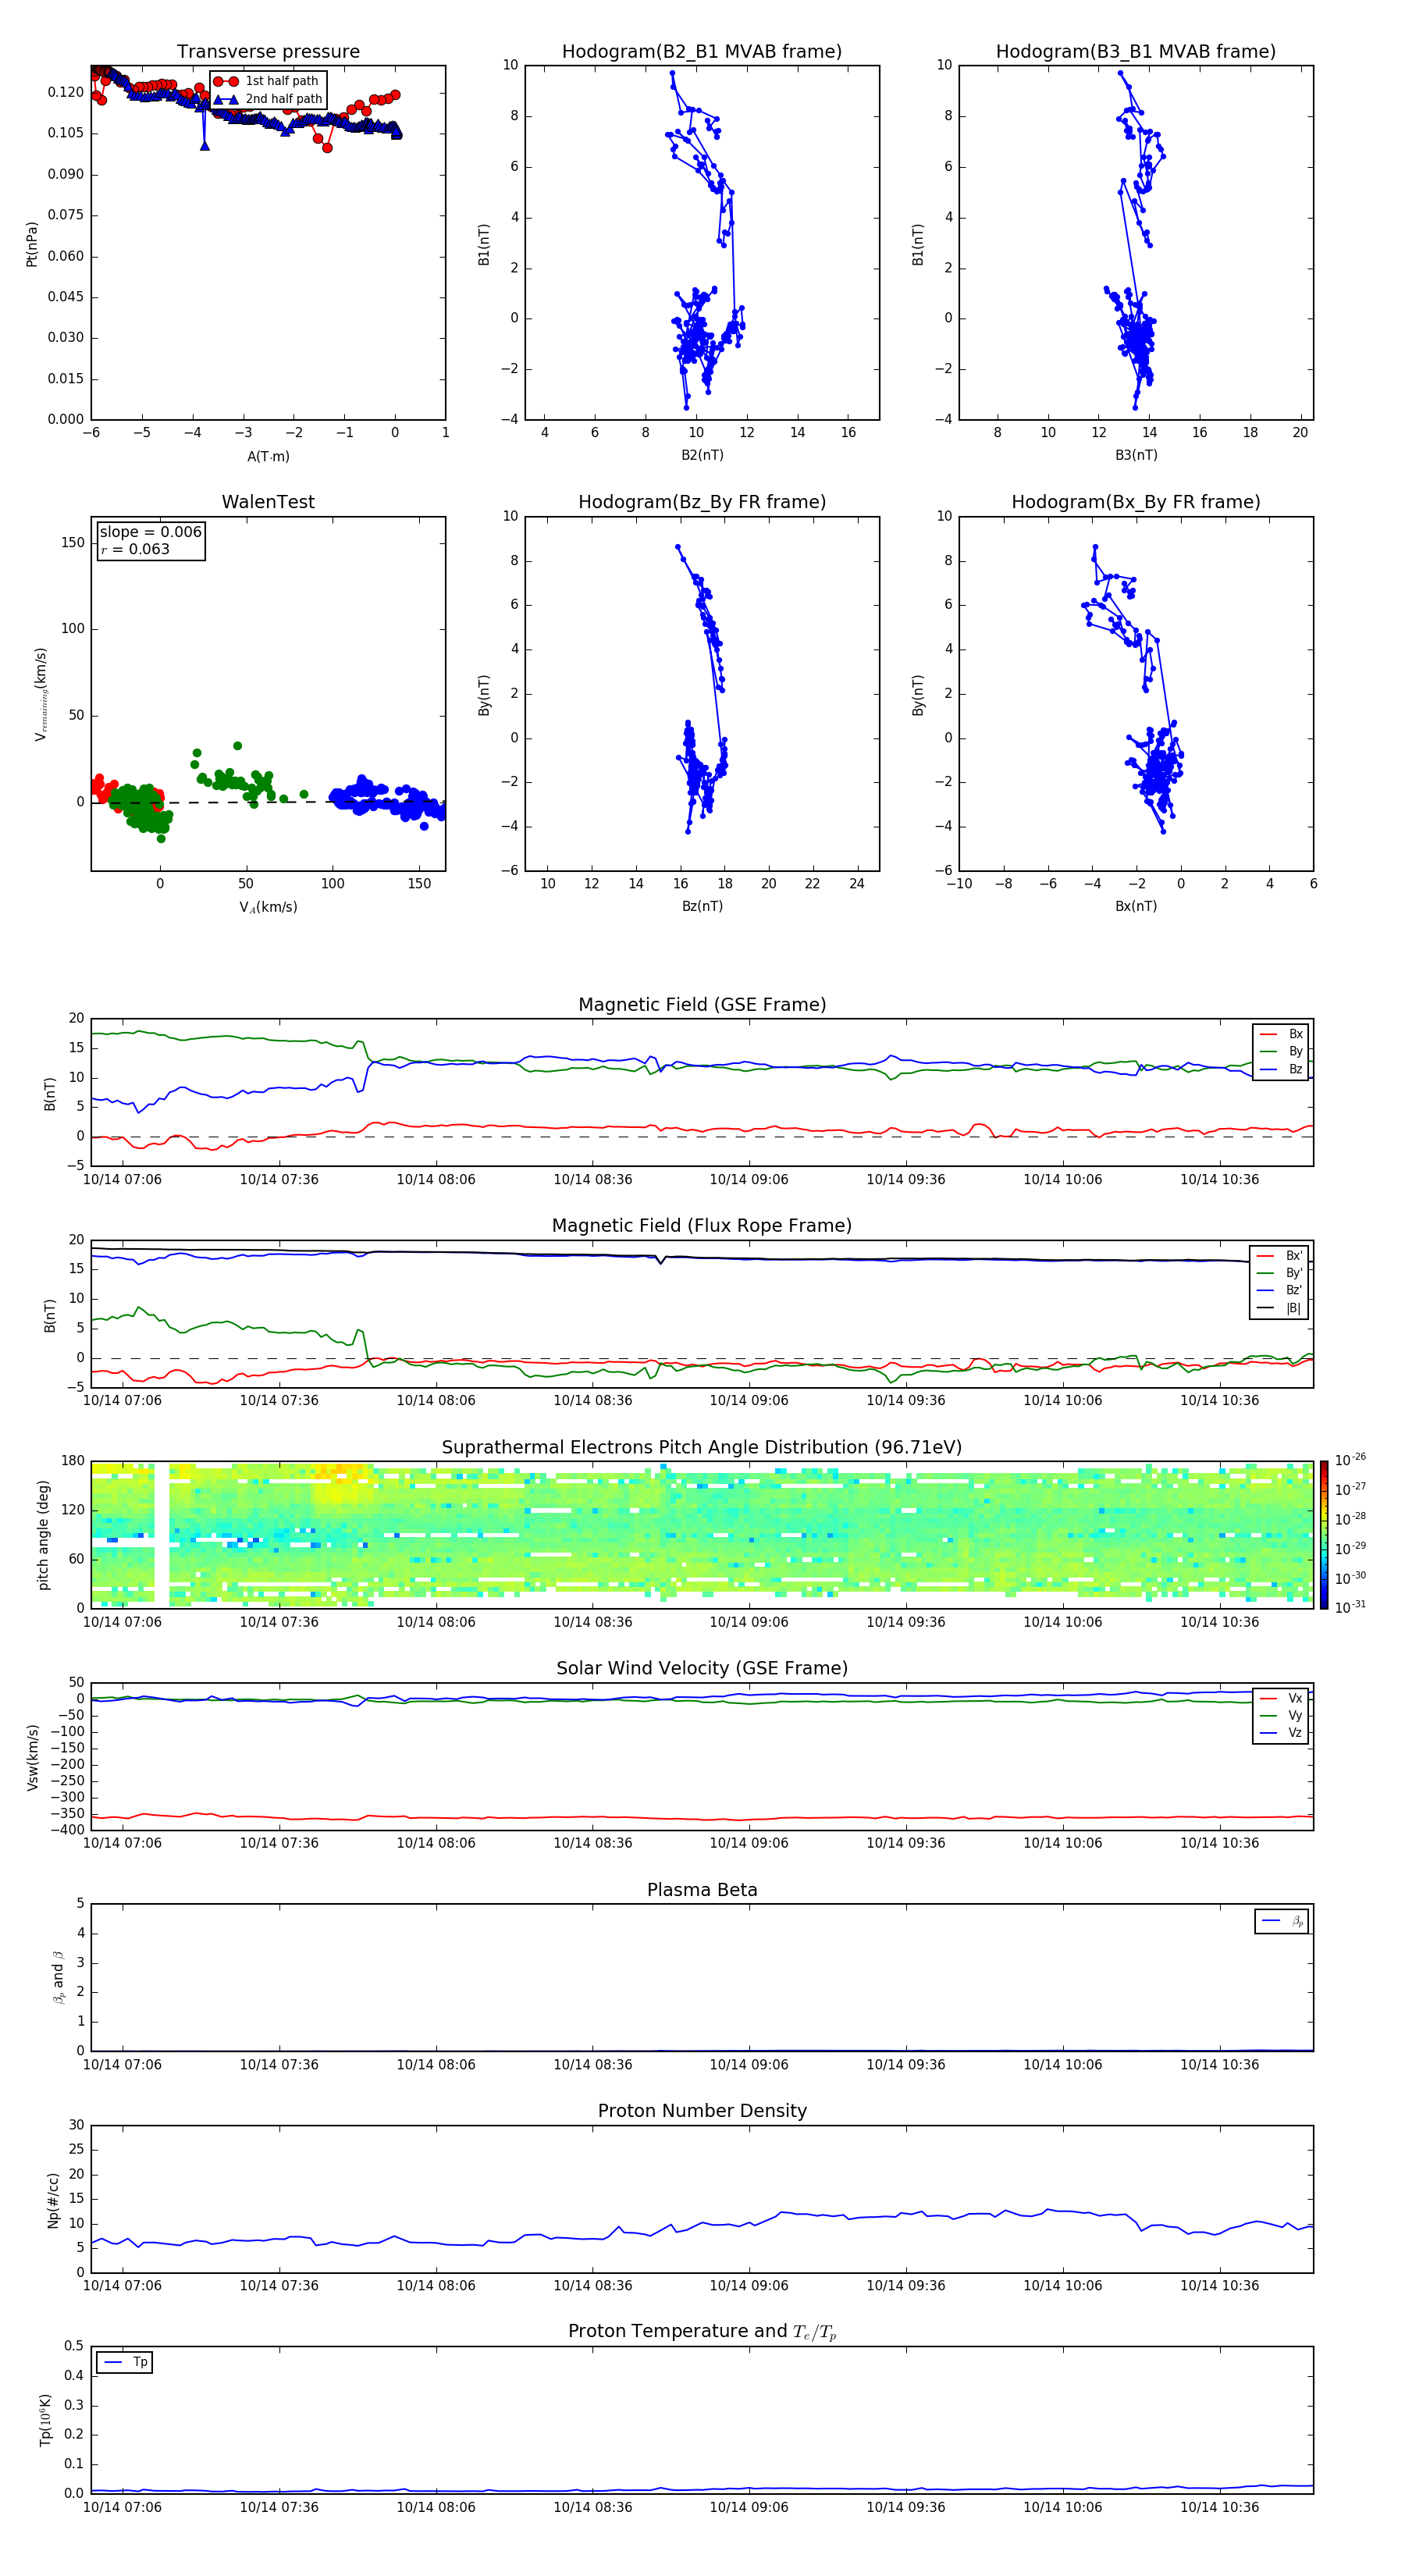Click the '|B|' legend entry
Viewport: 1405px width, 2576px height.
click(x=1280, y=1308)
